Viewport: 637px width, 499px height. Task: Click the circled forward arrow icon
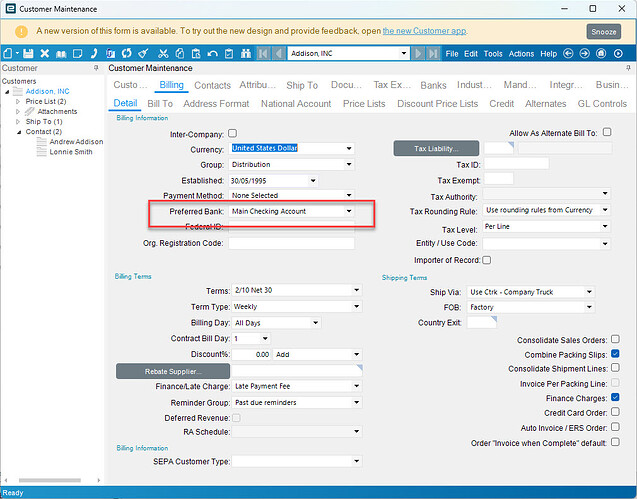[x=585, y=53]
